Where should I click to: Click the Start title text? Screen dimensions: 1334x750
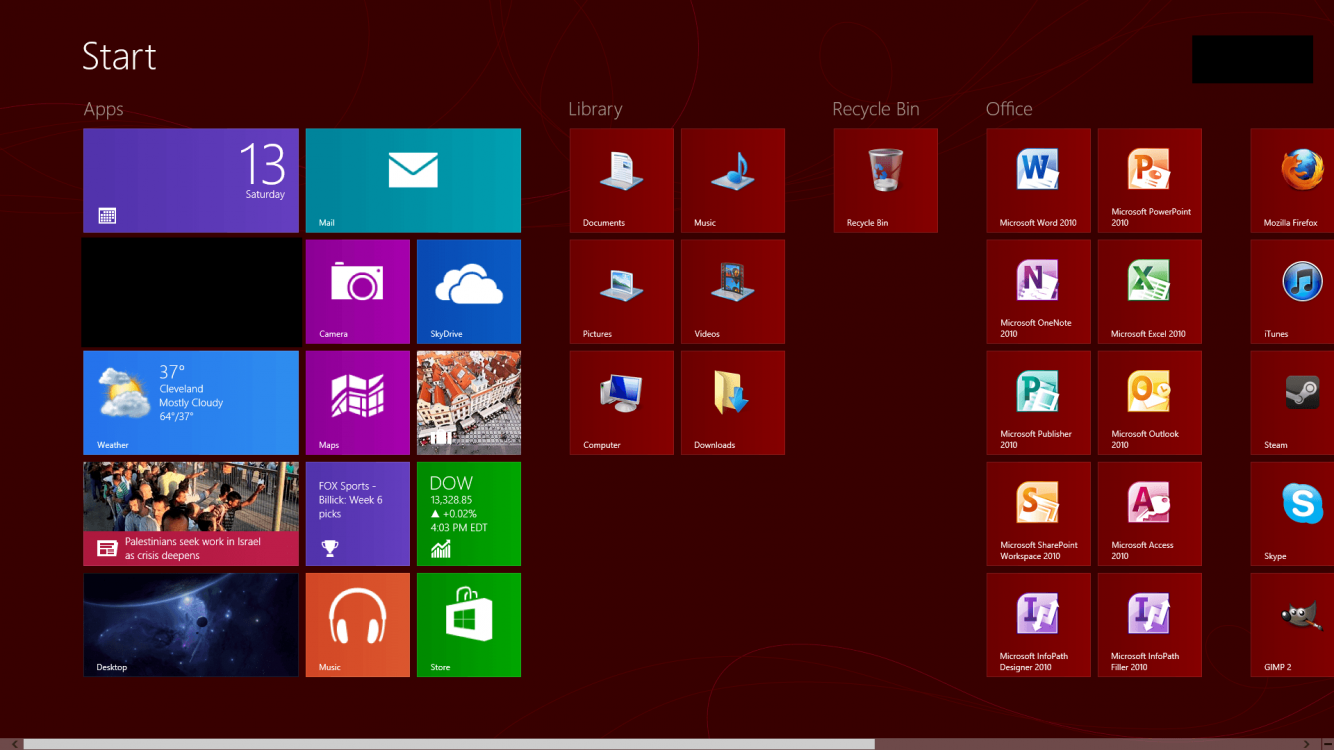point(119,56)
